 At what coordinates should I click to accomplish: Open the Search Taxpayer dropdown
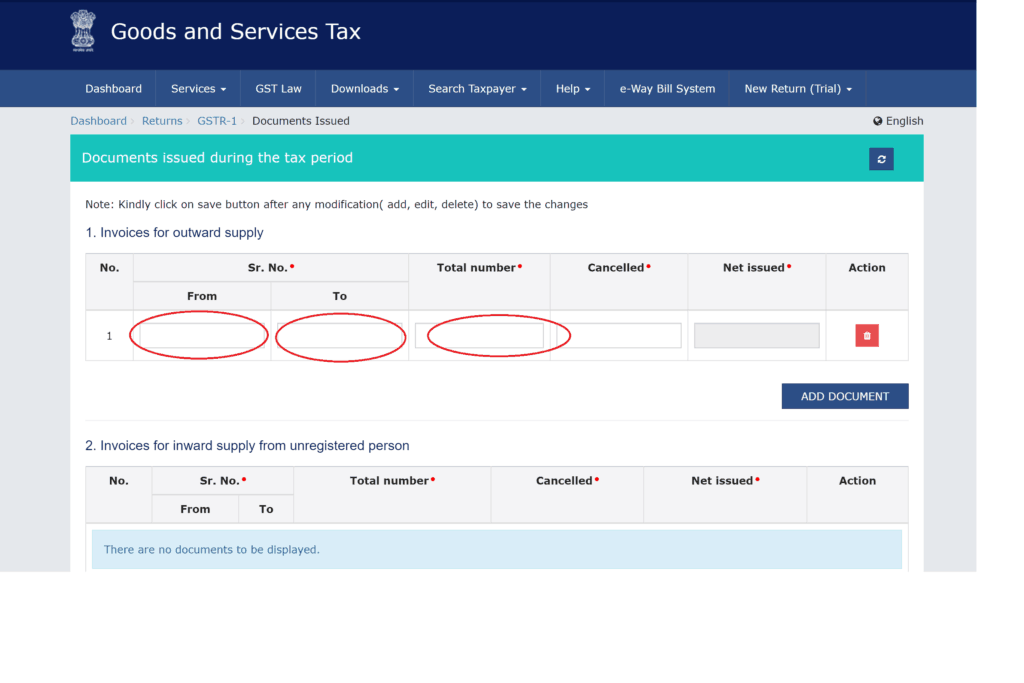point(477,89)
